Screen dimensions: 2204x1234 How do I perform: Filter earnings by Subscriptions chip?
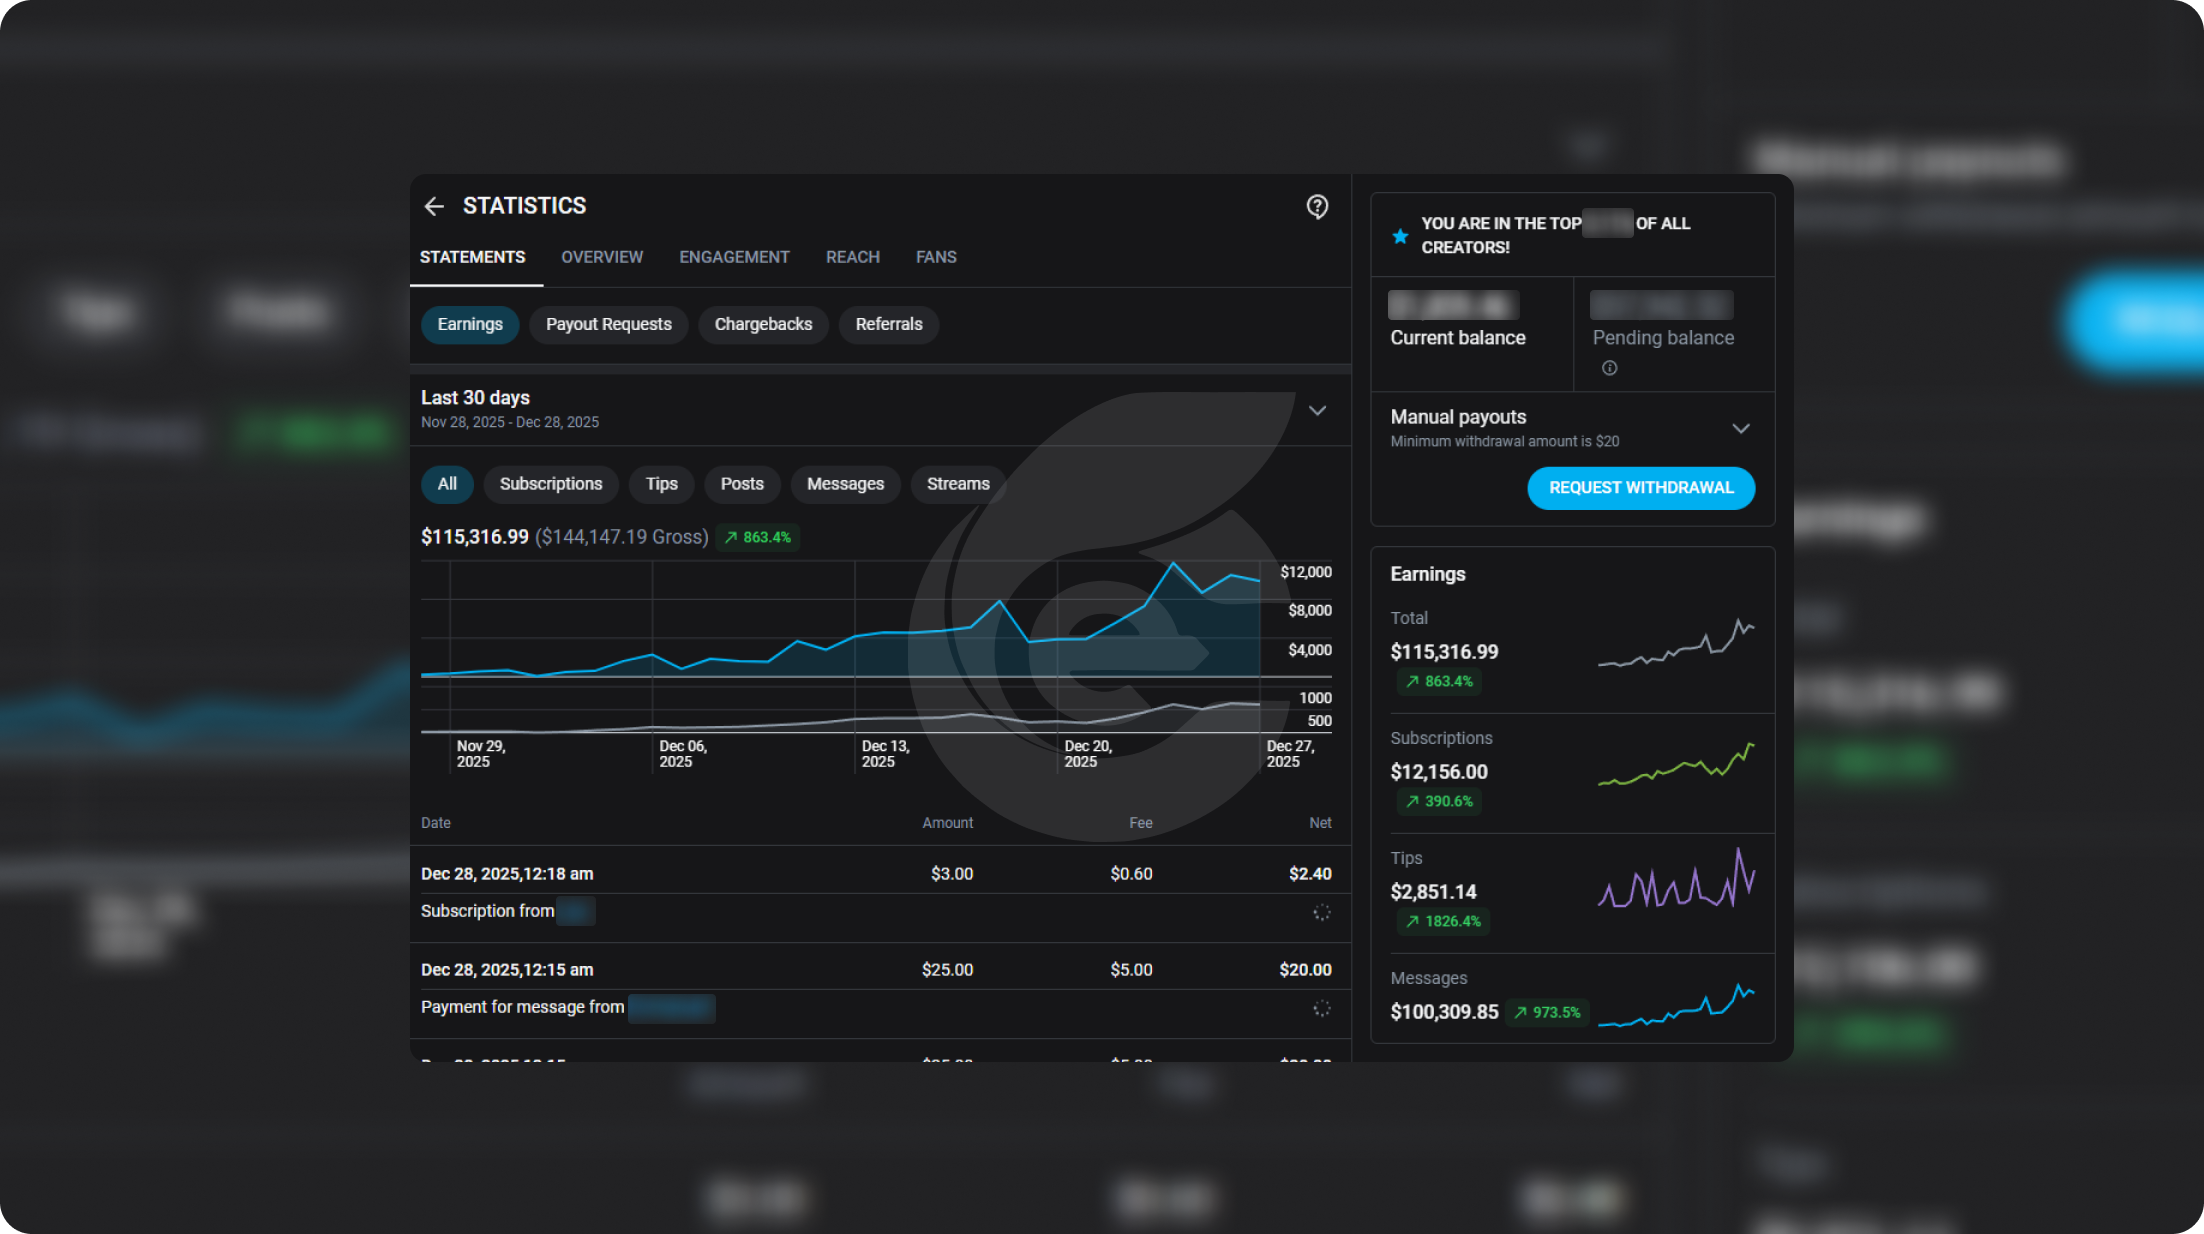click(550, 484)
